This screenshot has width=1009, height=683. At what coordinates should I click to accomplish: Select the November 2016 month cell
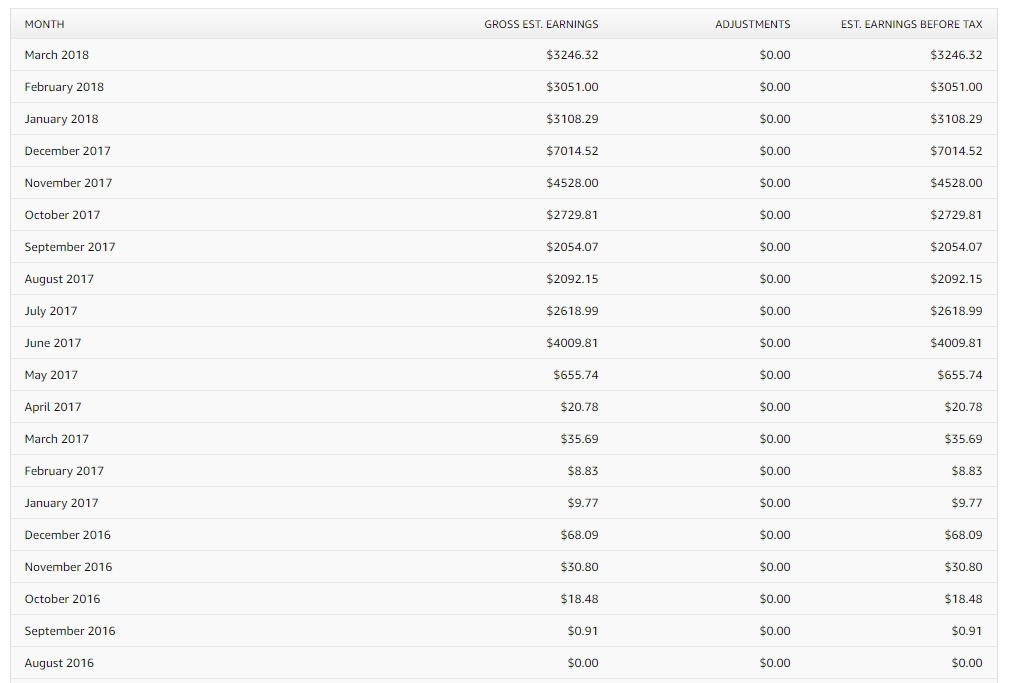coord(68,567)
